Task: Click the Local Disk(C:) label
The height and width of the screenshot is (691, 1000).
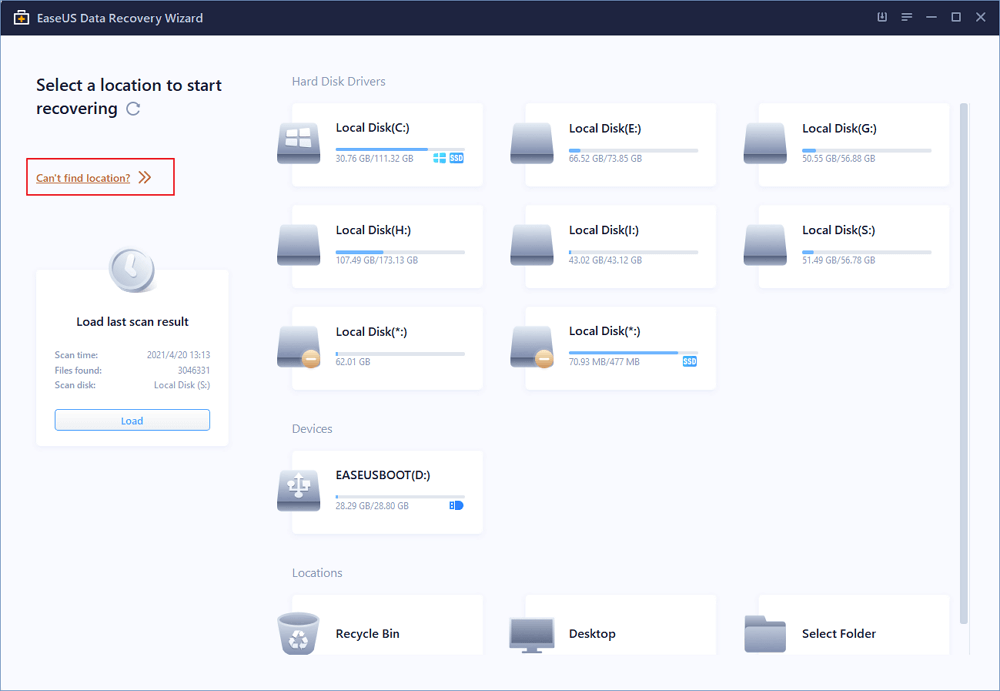Action: [372, 128]
